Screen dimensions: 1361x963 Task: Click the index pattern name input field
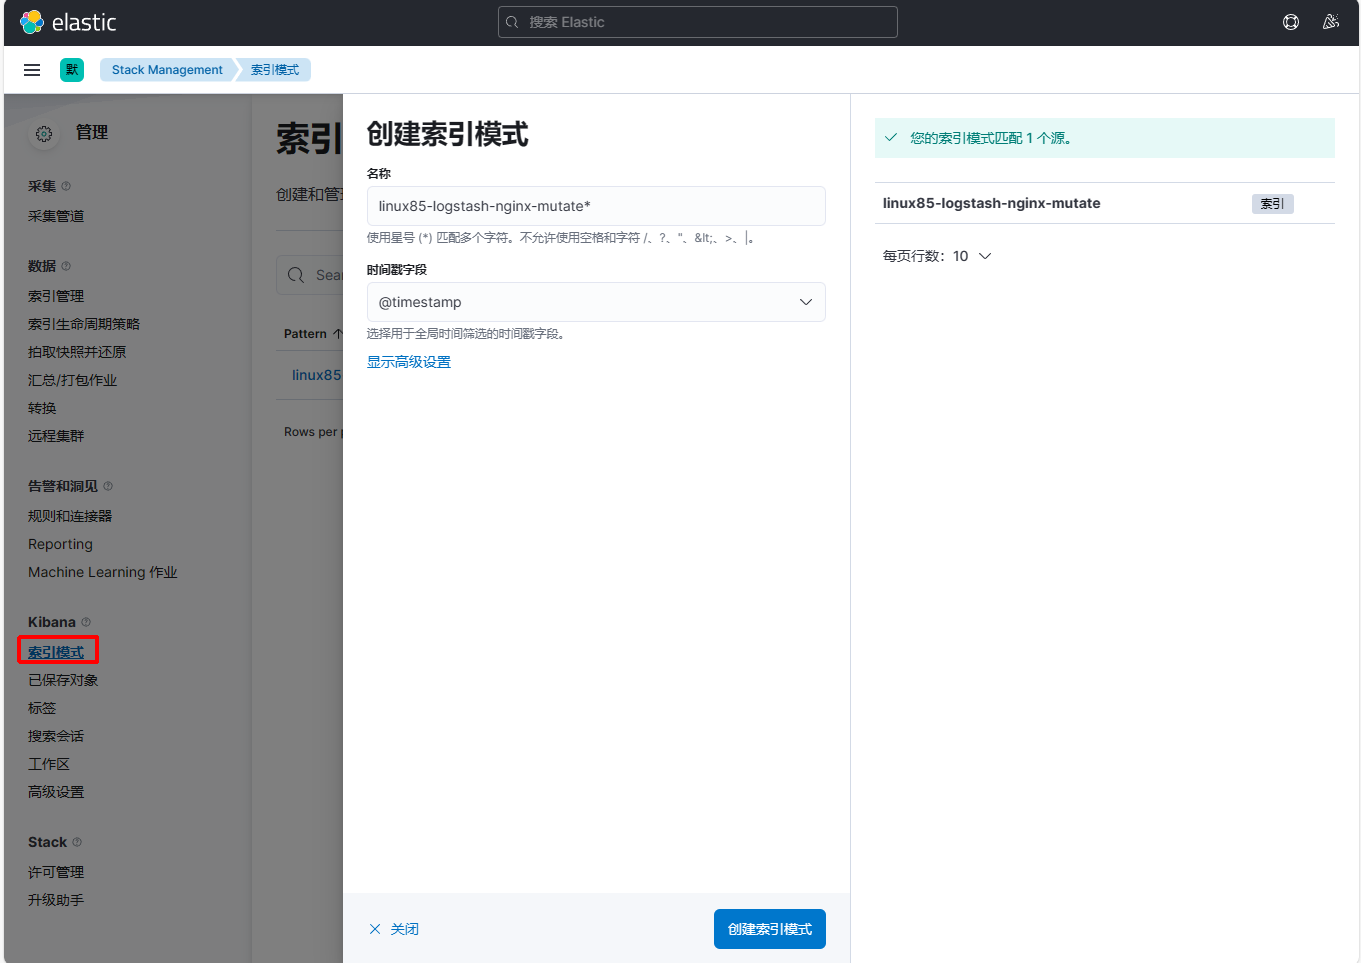(x=596, y=206)
